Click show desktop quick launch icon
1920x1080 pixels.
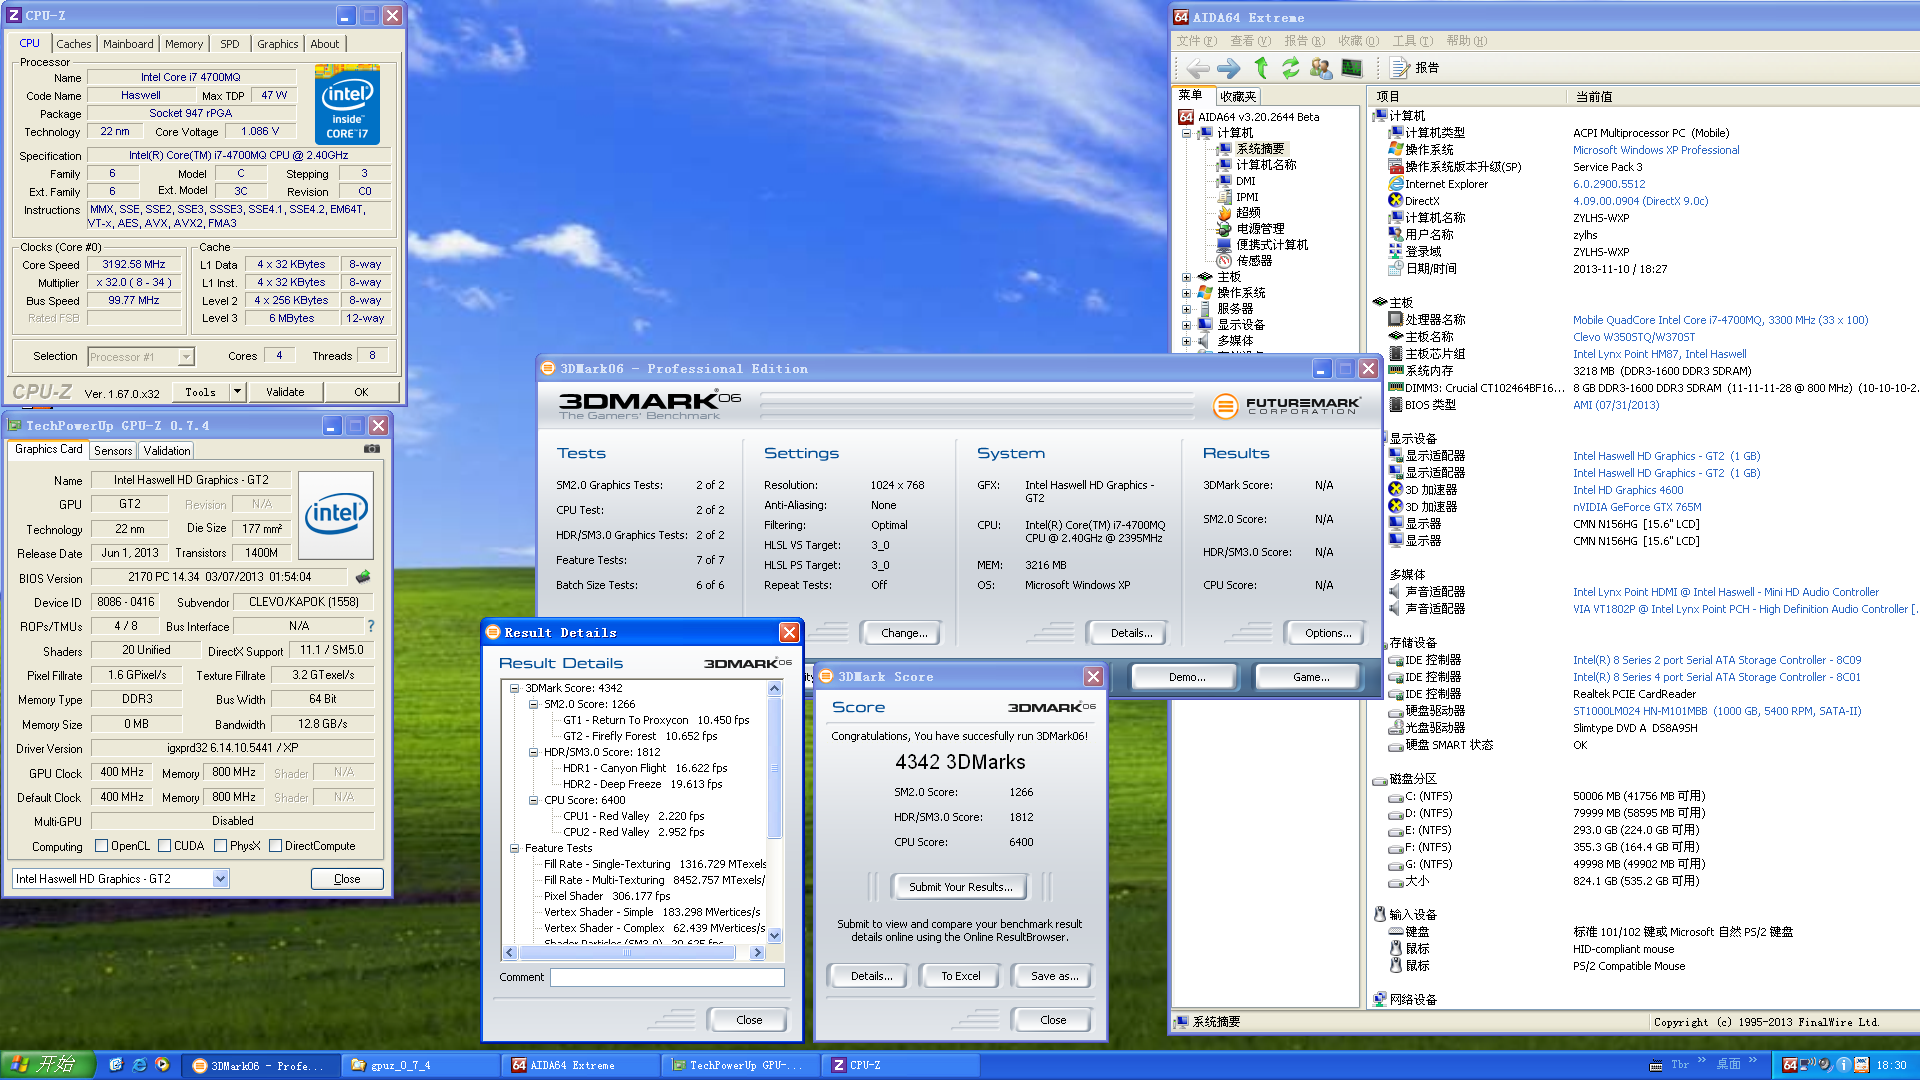[x=115, y=1065]
